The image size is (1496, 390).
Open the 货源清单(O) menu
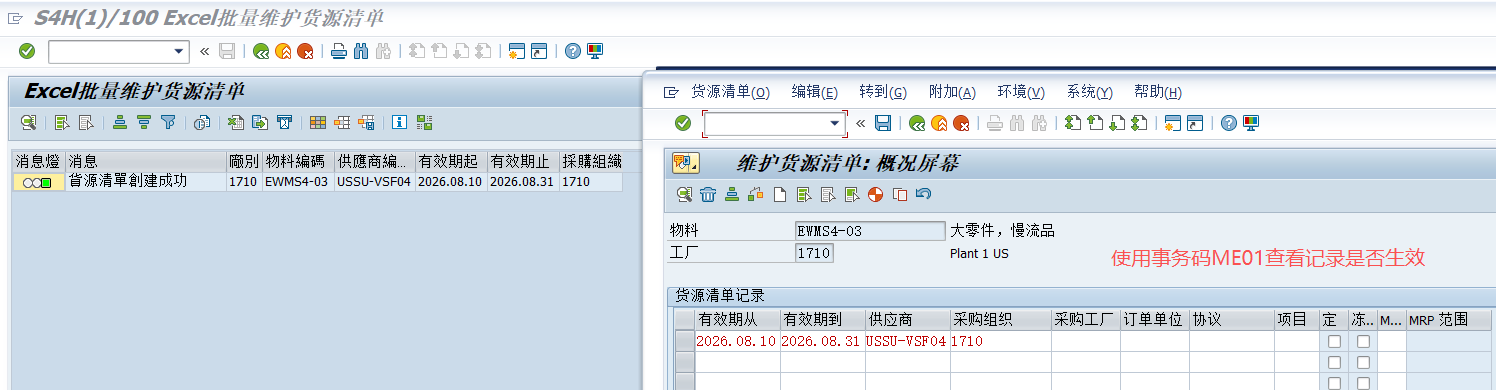tap(730, 92)
